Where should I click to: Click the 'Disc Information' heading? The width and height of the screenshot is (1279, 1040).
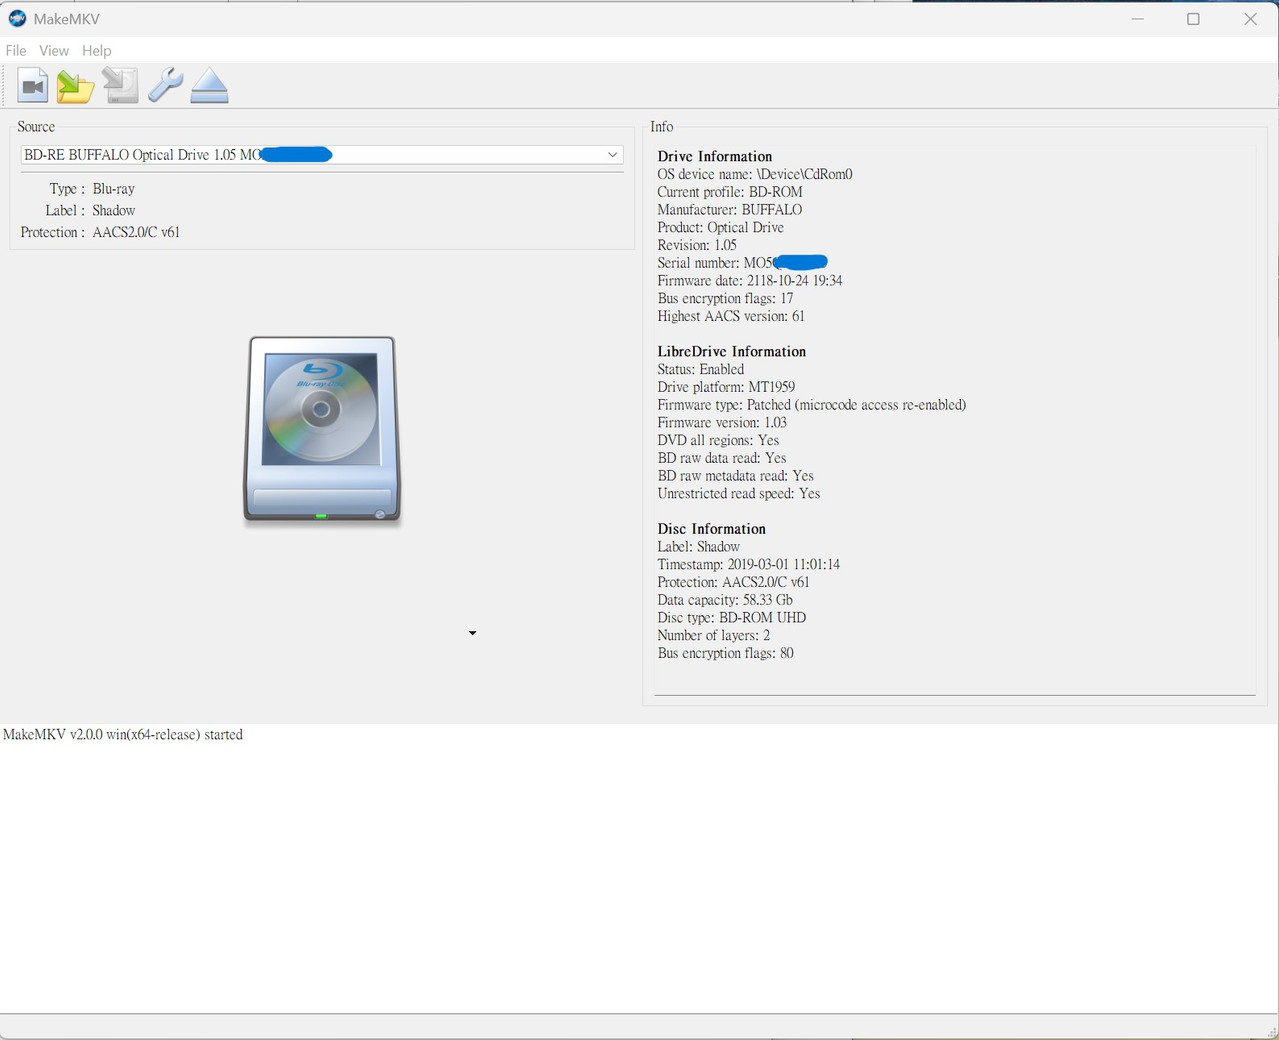(x=712, y=529)
